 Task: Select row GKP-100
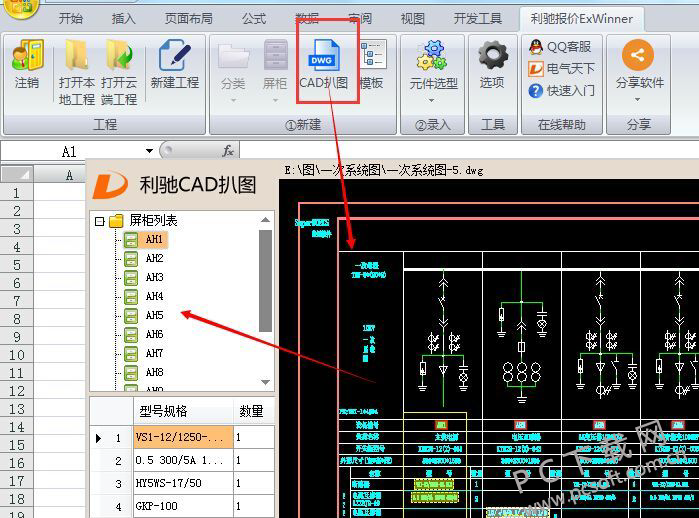pos(183,506)
